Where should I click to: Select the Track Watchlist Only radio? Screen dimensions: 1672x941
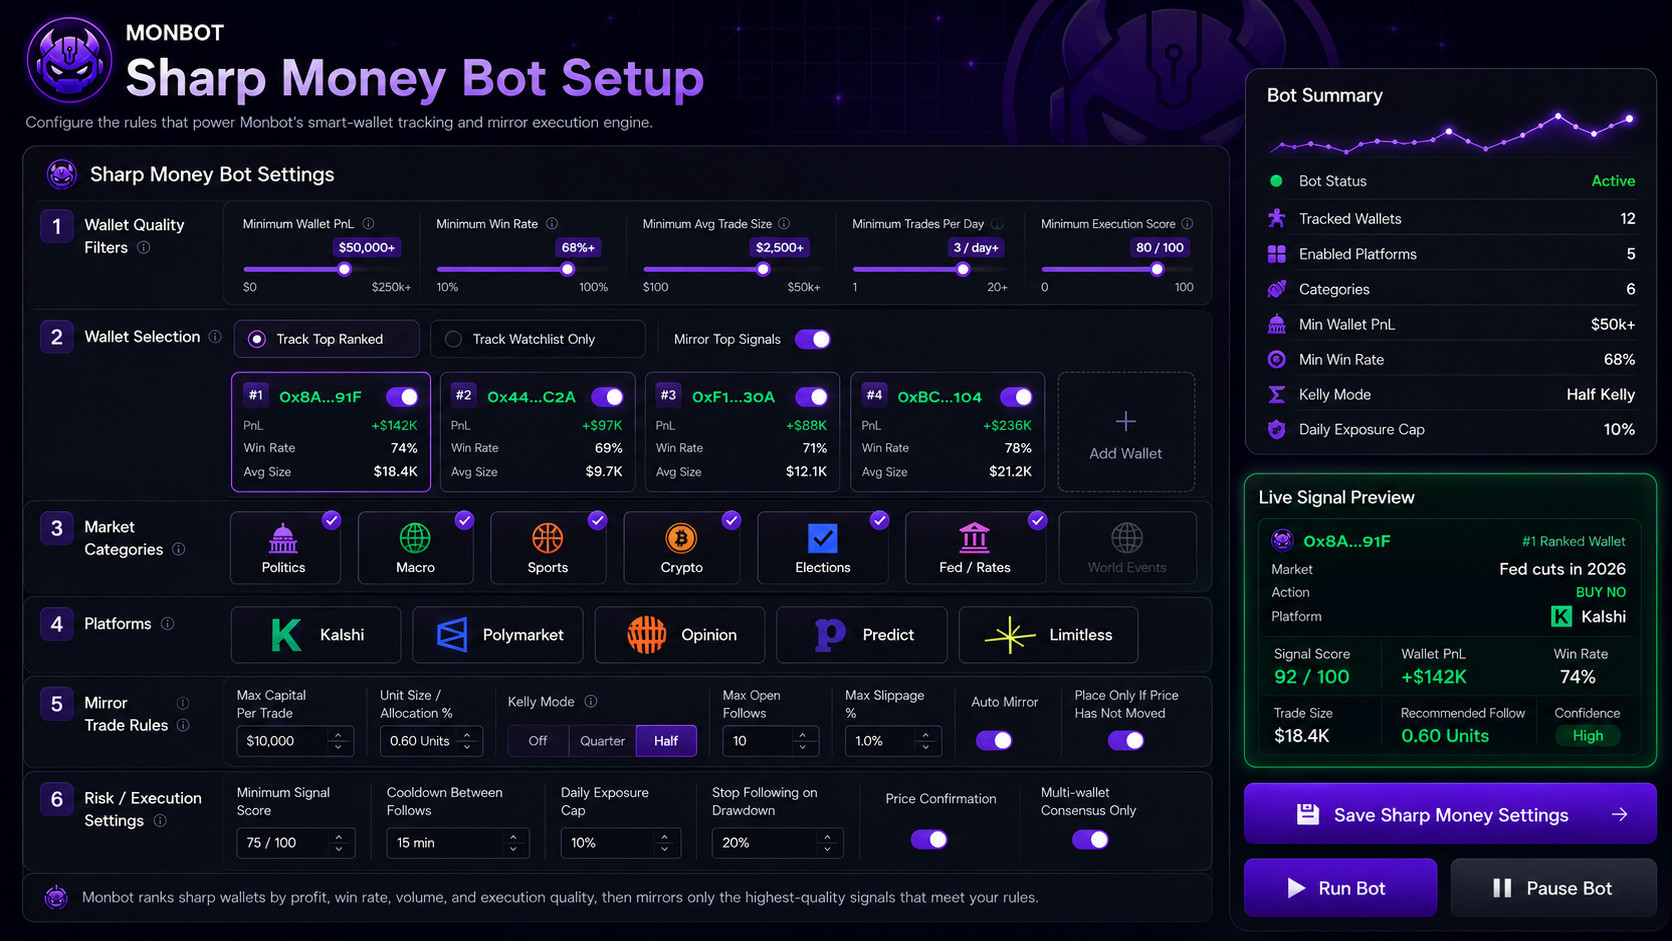click(x=453, y=339)
